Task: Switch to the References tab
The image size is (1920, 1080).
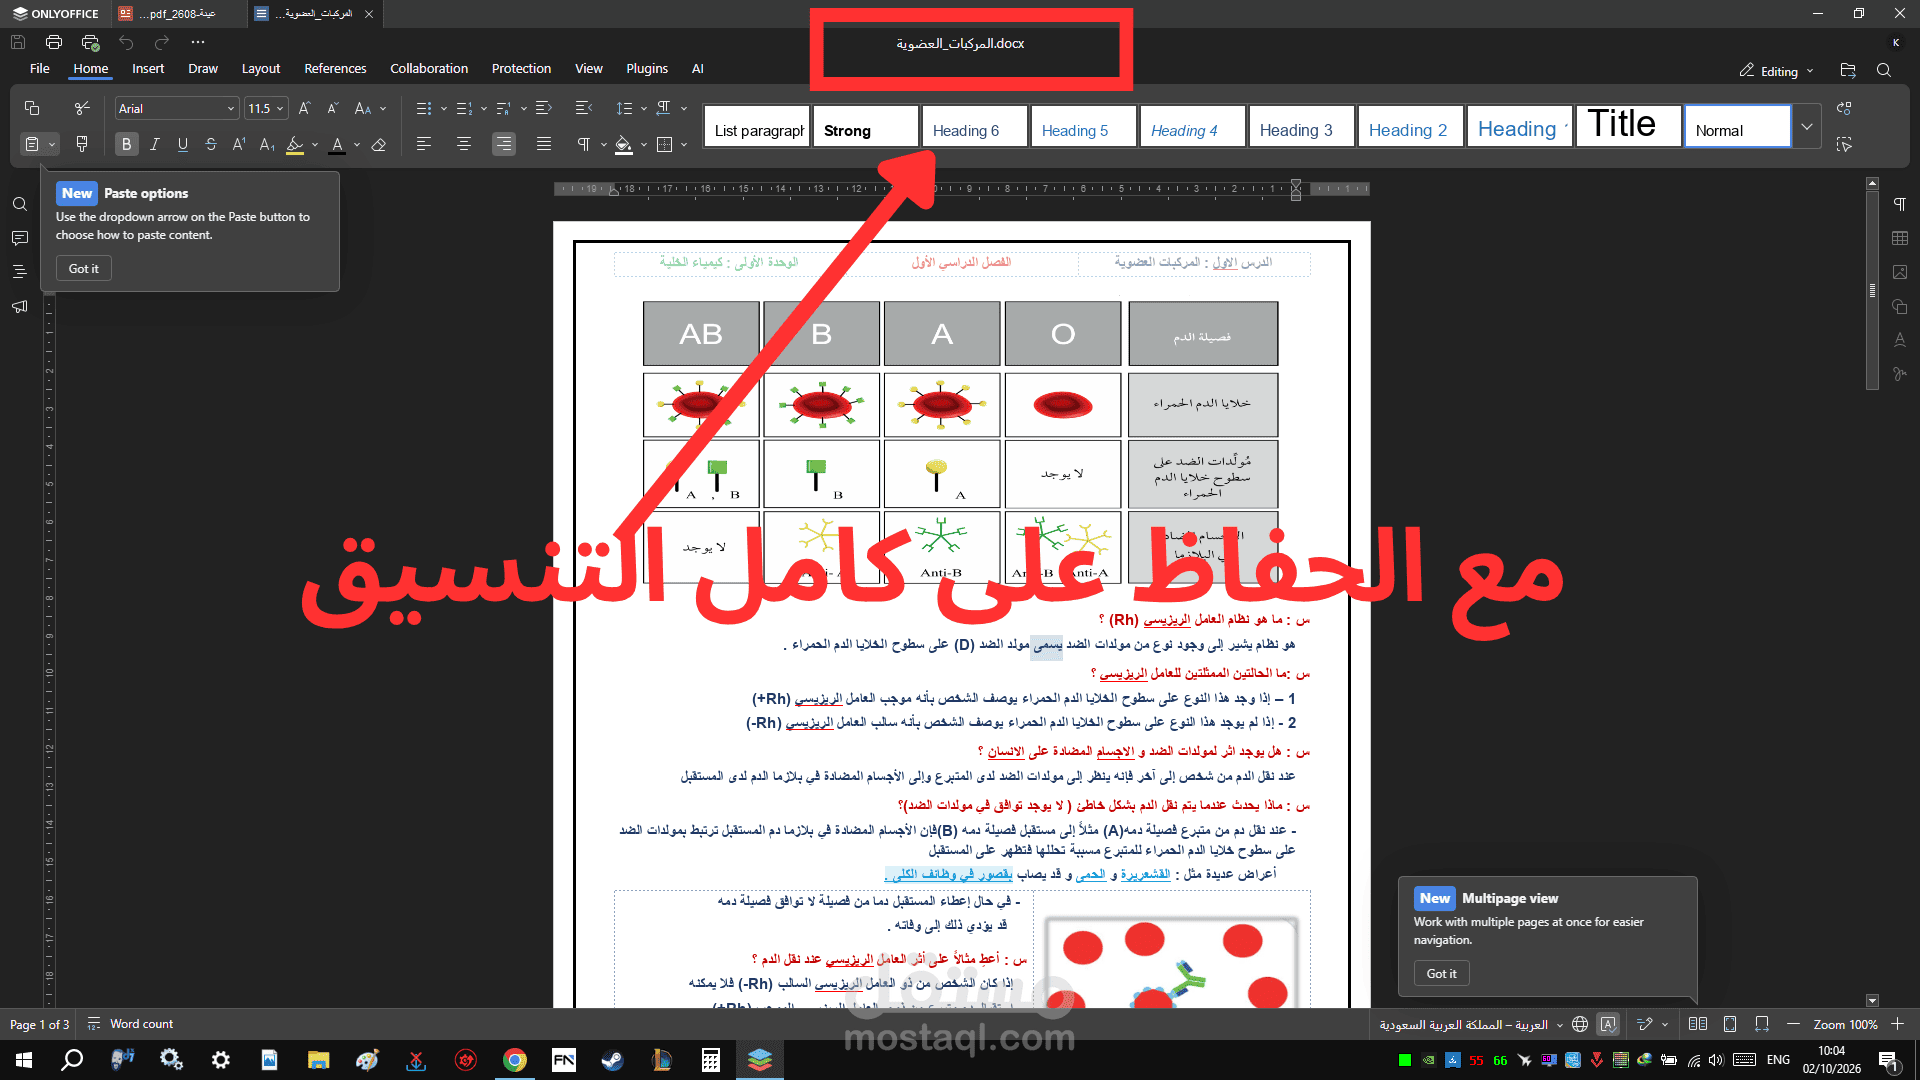Action: pos(335,68)
